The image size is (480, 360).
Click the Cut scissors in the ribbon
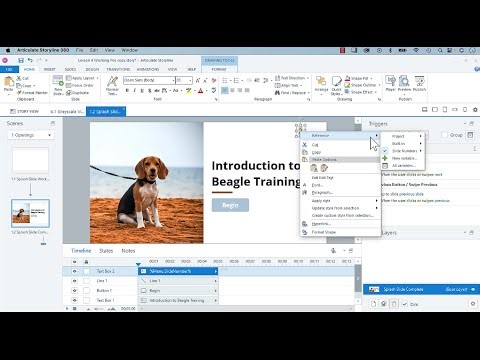click(19, 78)
